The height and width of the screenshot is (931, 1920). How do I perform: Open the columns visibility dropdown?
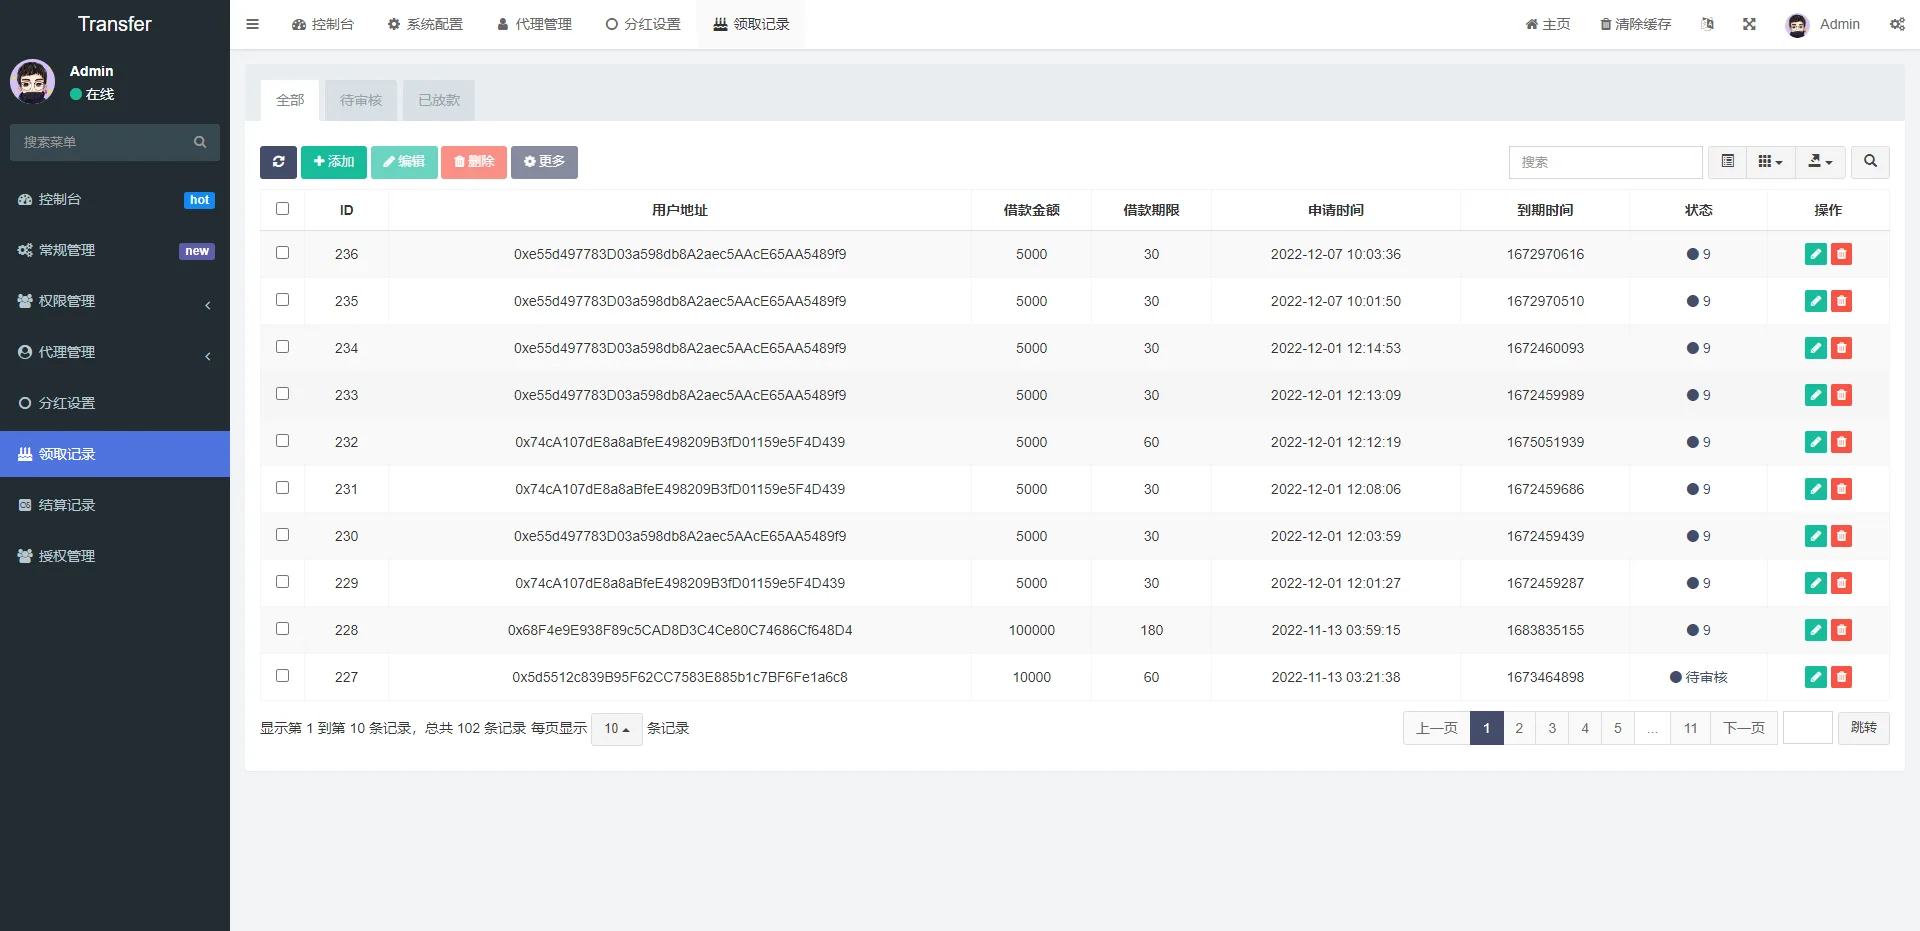[1769, 161]
